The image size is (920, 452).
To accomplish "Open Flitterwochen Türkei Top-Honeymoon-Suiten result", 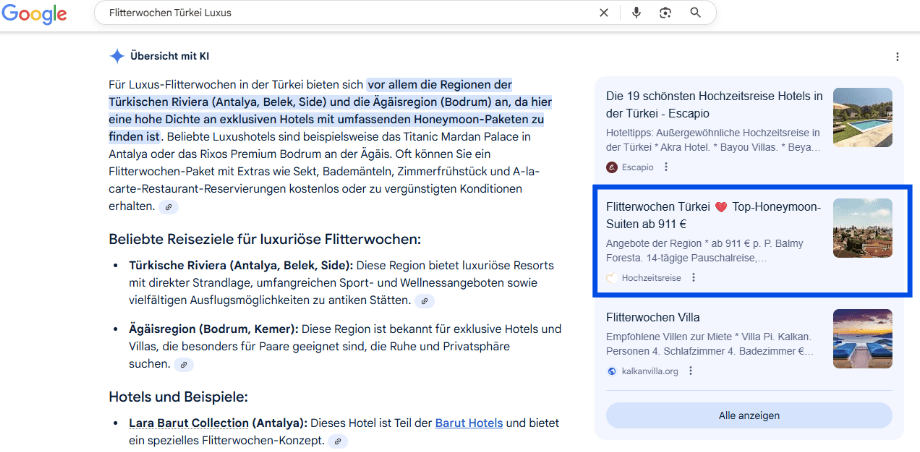I will [715, 215].
